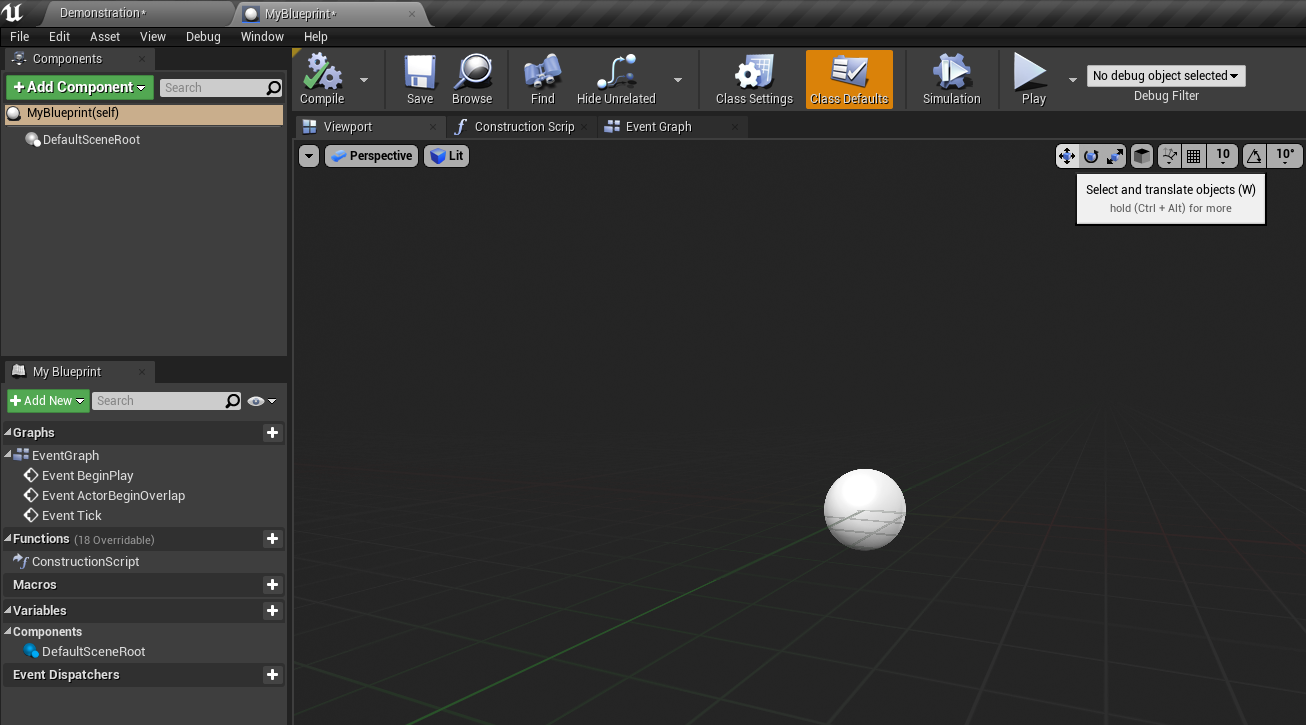Open the debug object selector dropdown
1306x725 pixels.
coord(1166,76)
